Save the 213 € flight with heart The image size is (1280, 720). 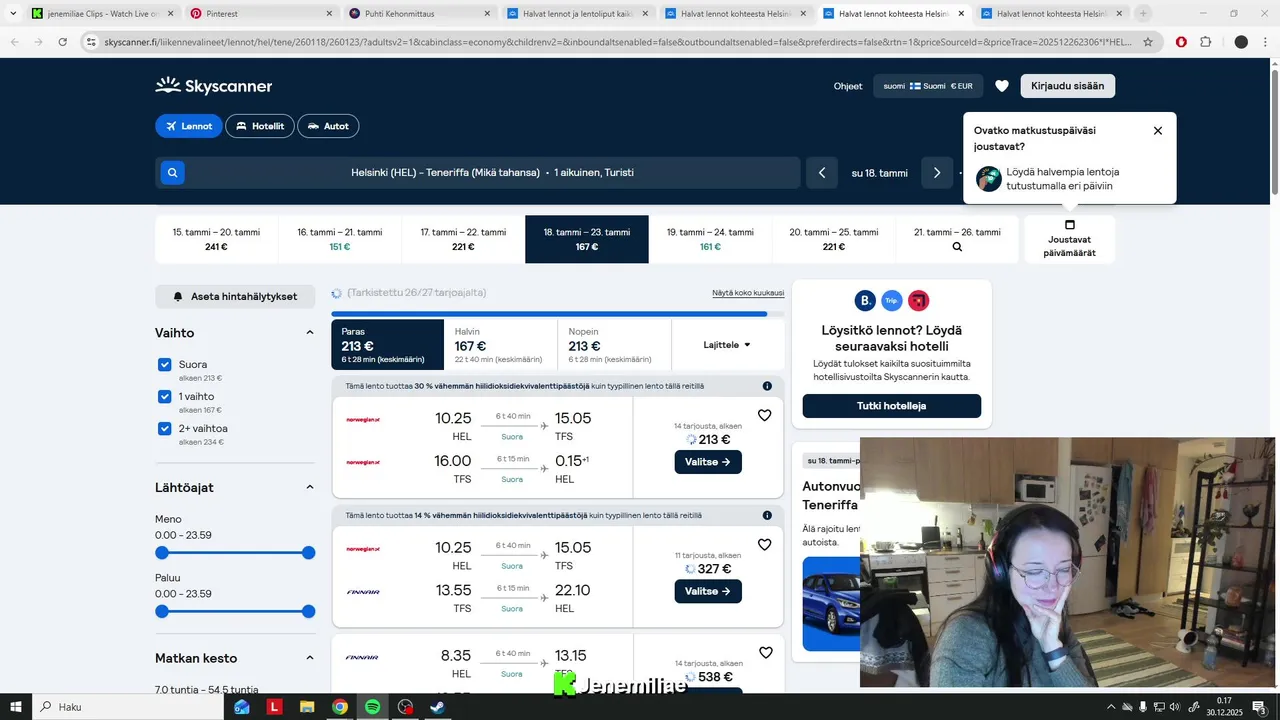pos(764,415)
